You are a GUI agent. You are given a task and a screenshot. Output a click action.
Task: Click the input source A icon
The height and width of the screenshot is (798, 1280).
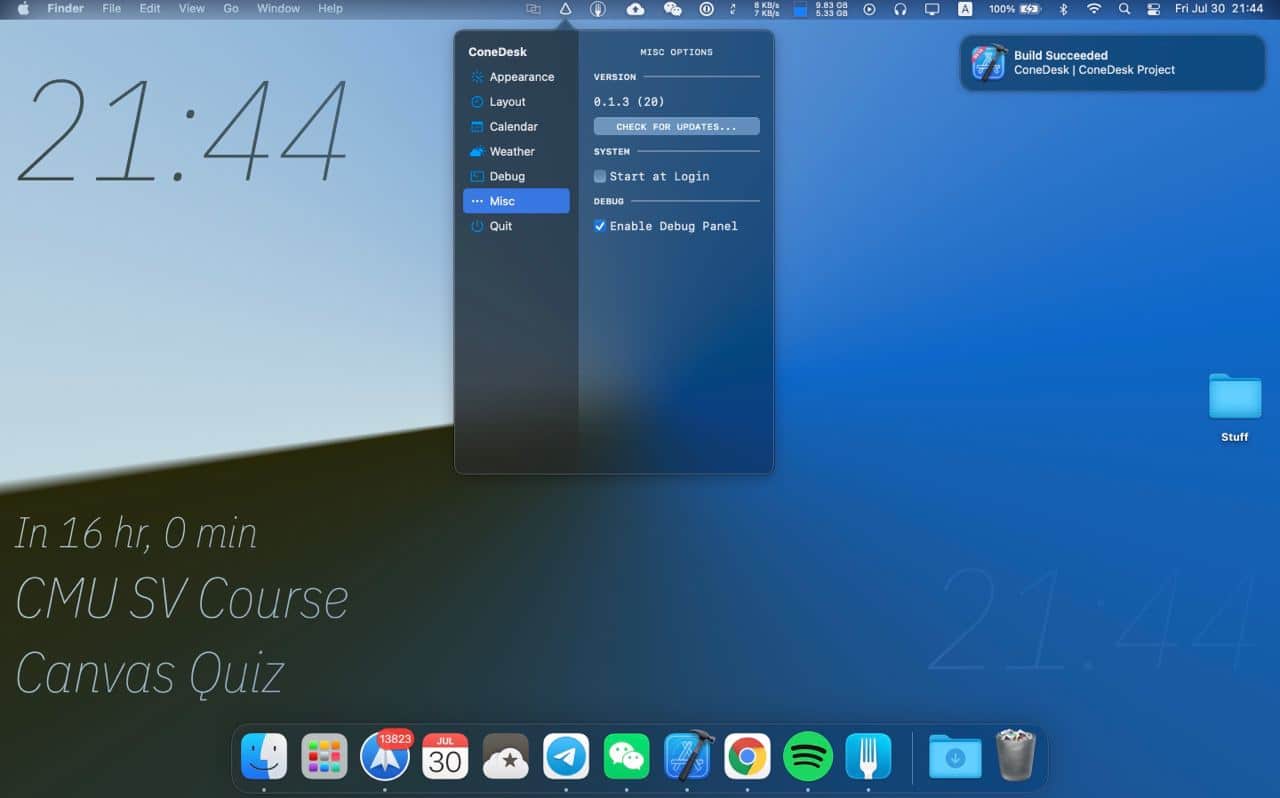point(965,9)
